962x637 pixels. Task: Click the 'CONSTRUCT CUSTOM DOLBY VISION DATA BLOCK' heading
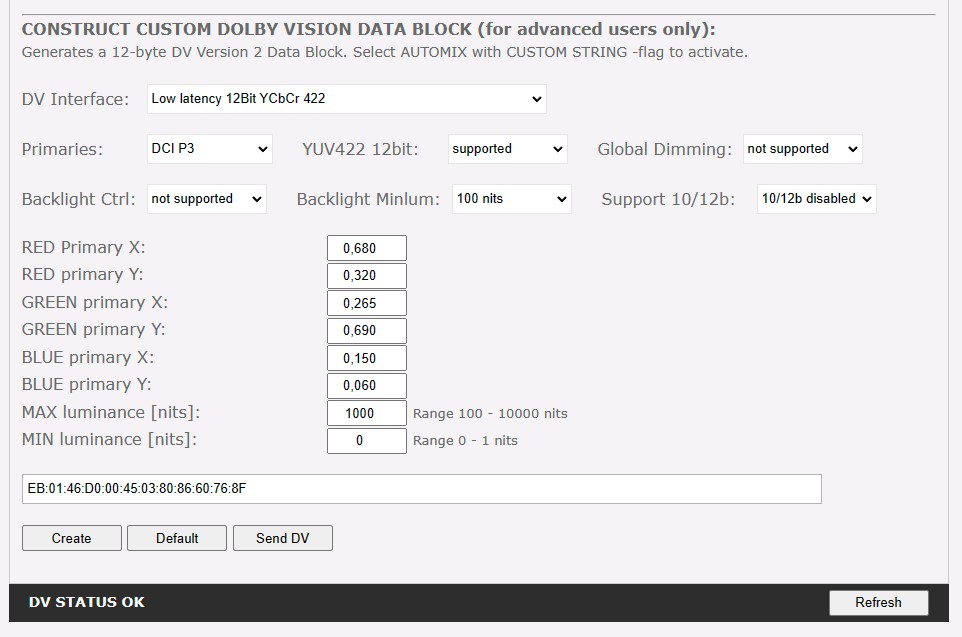pyautogui.click(x=369, y=29)
